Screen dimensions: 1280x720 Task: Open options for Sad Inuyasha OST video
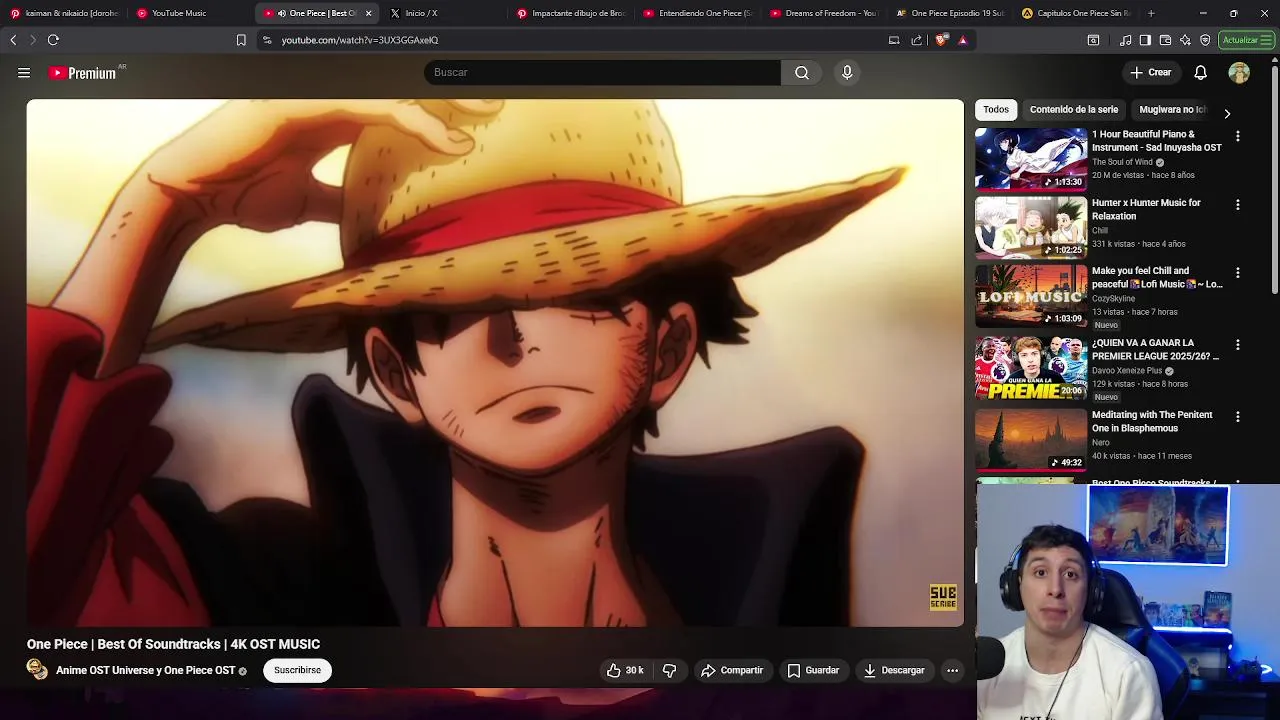pos(1237,136)
